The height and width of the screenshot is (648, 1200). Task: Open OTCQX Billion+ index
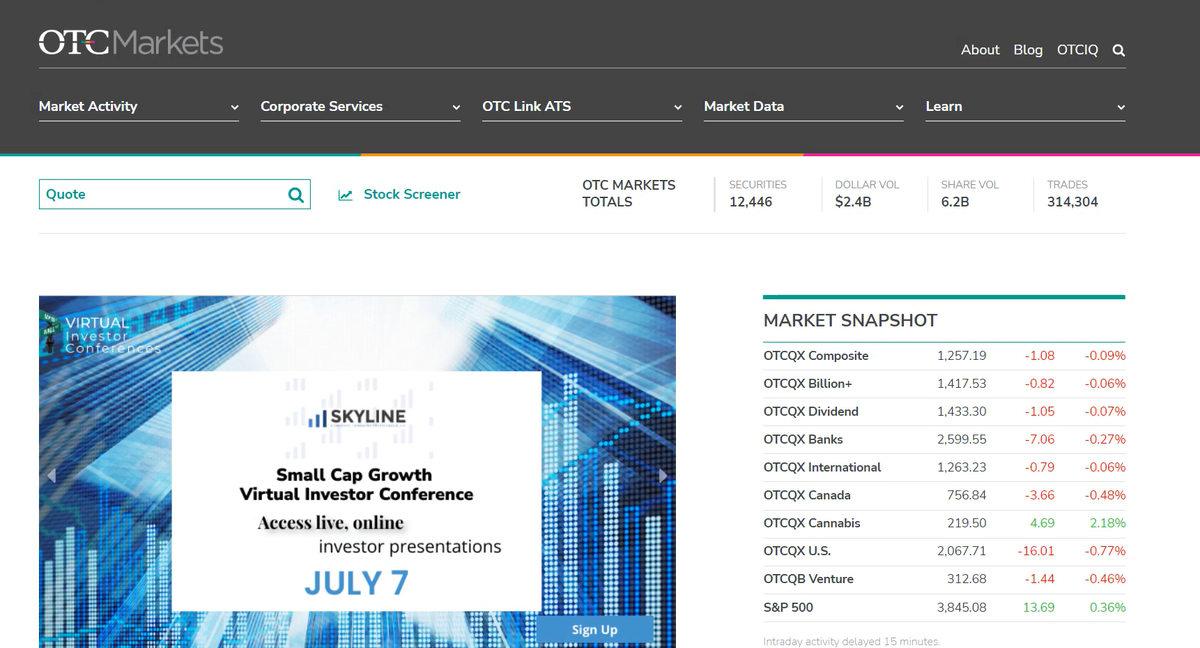coord(808,384)
